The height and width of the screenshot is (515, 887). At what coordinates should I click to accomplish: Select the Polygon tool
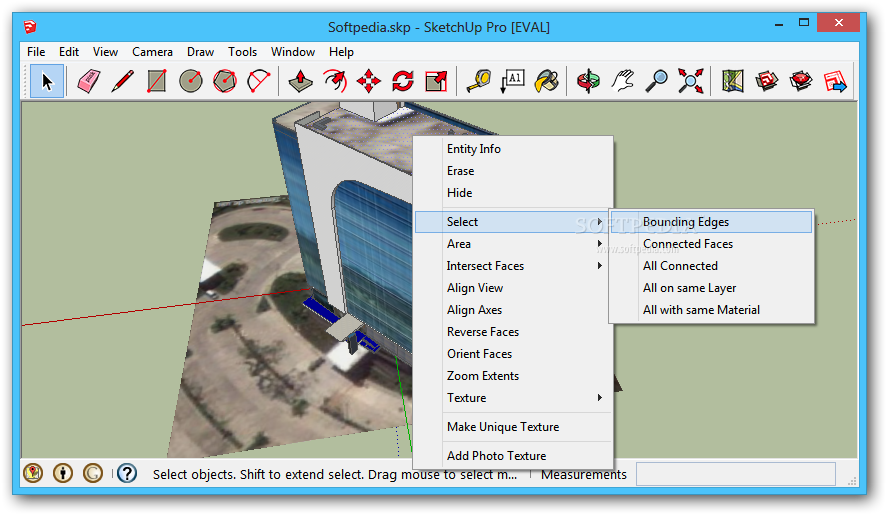point(225,81)
